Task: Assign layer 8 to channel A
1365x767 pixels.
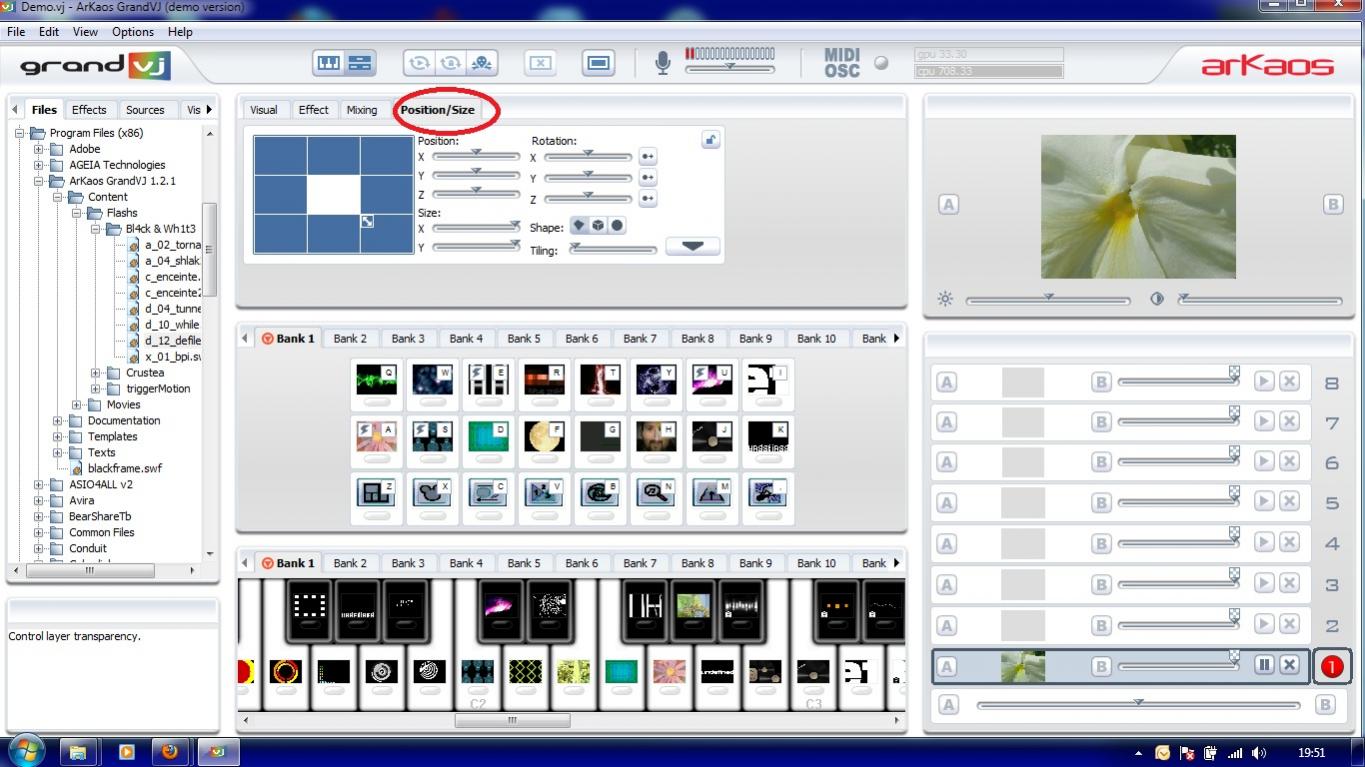Action: click(x=946, y=382)
